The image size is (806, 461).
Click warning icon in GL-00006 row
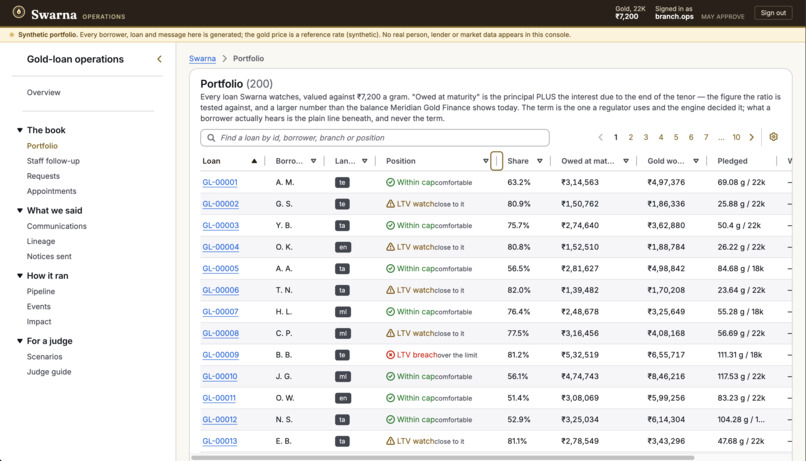(x=390, y=290)
